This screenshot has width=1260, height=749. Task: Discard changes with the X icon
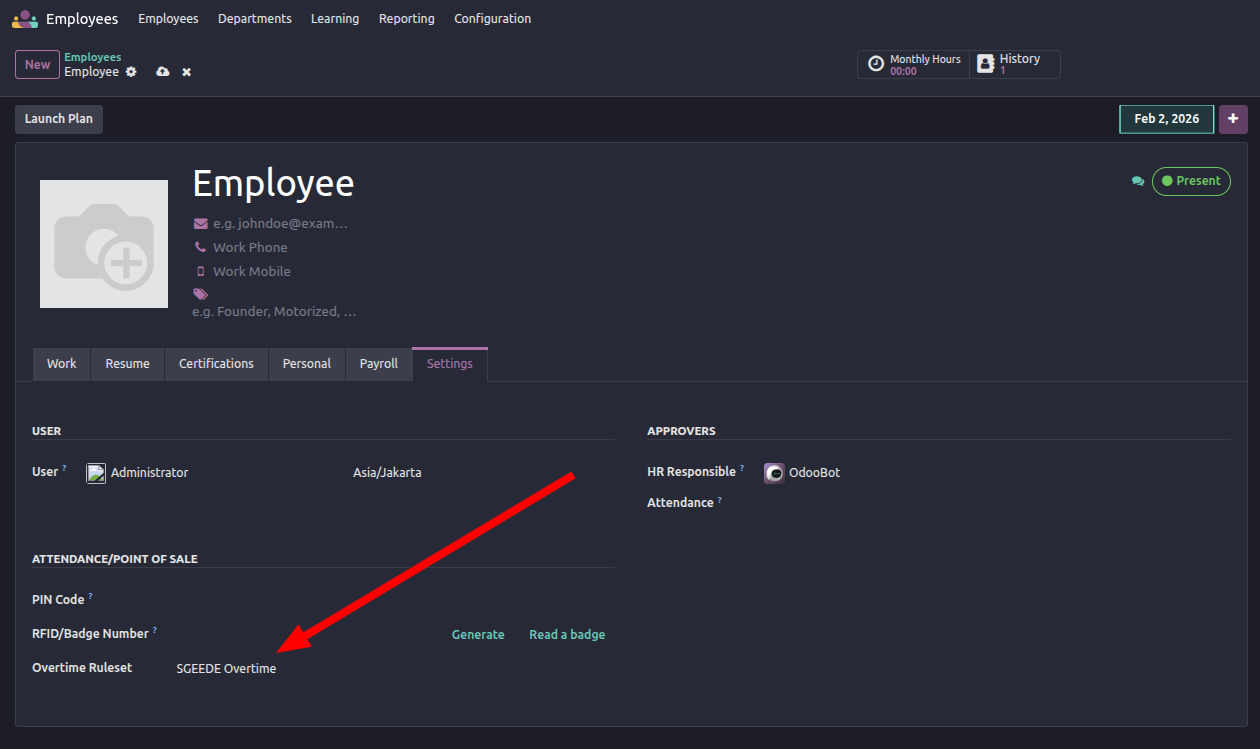pyautogui.click(x=186, y=72)
